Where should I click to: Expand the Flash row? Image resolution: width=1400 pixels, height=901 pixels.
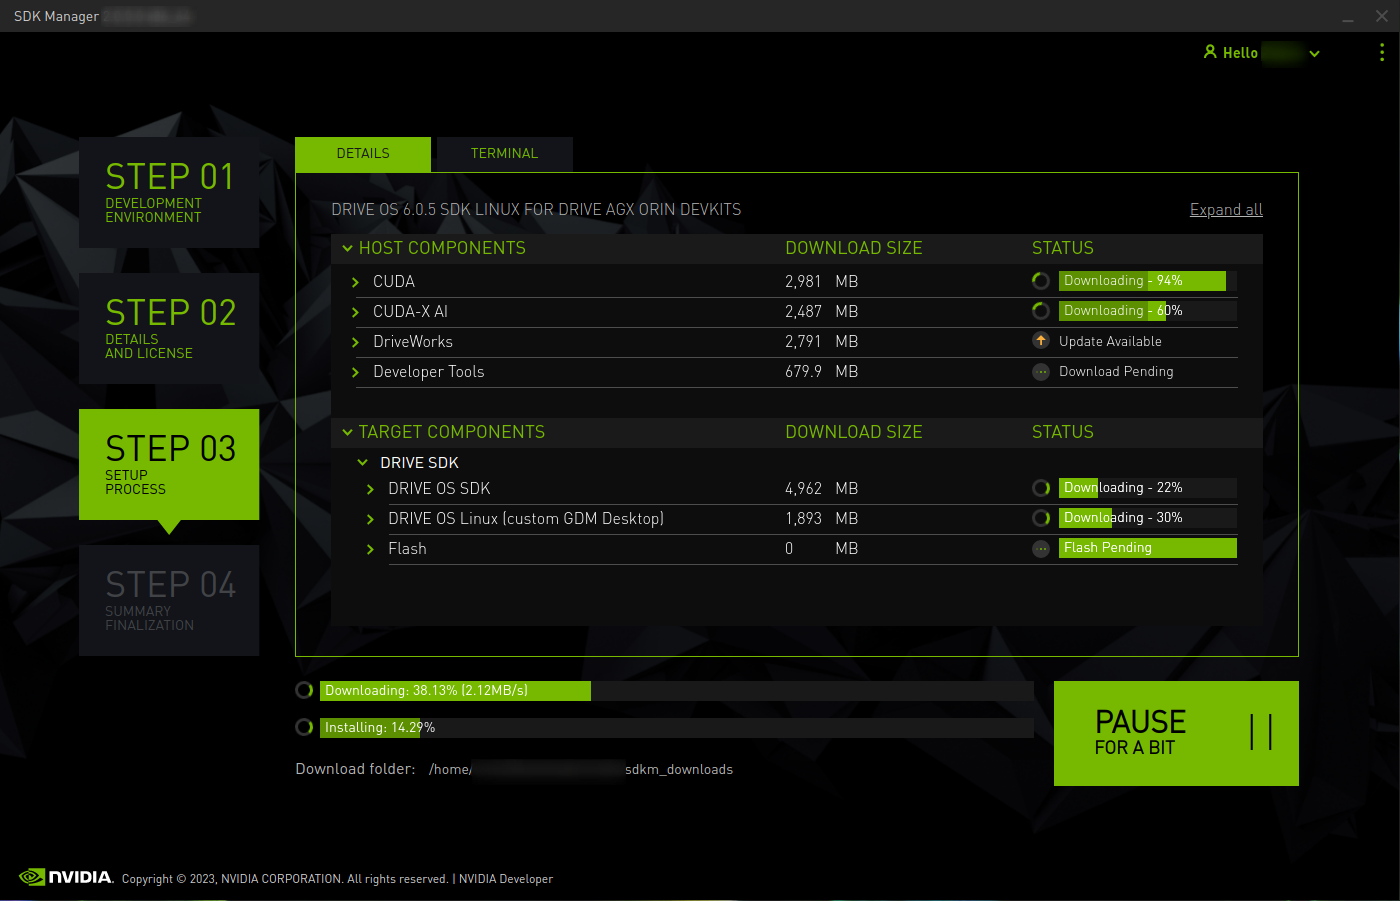(370, 549)
